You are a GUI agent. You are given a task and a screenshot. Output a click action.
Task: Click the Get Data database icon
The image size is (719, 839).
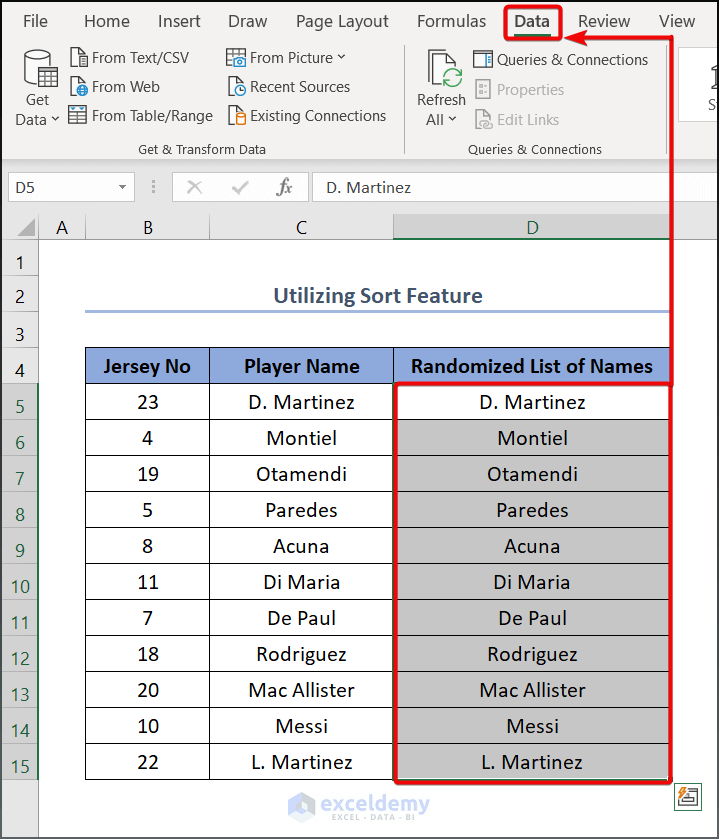41,68
